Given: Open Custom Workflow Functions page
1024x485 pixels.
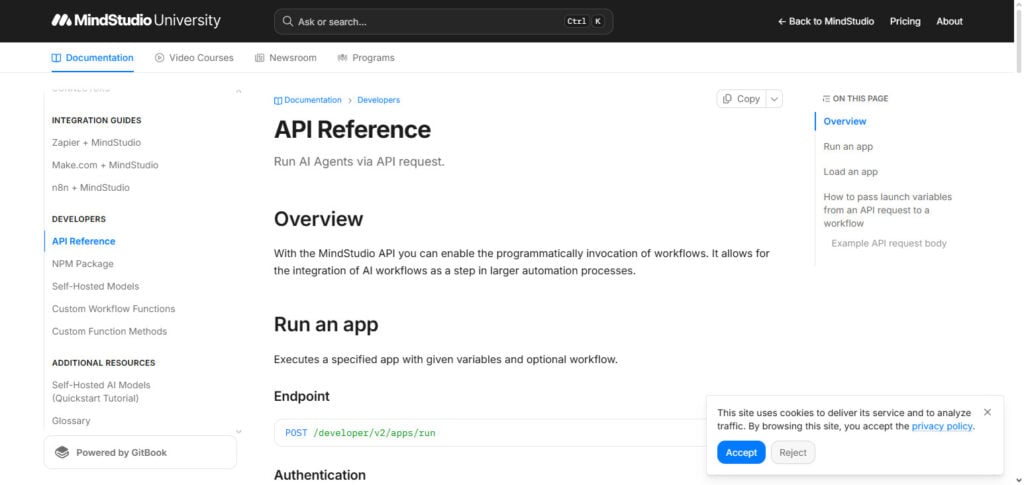Looking at the screenshot, I should [x=114, y=309].
